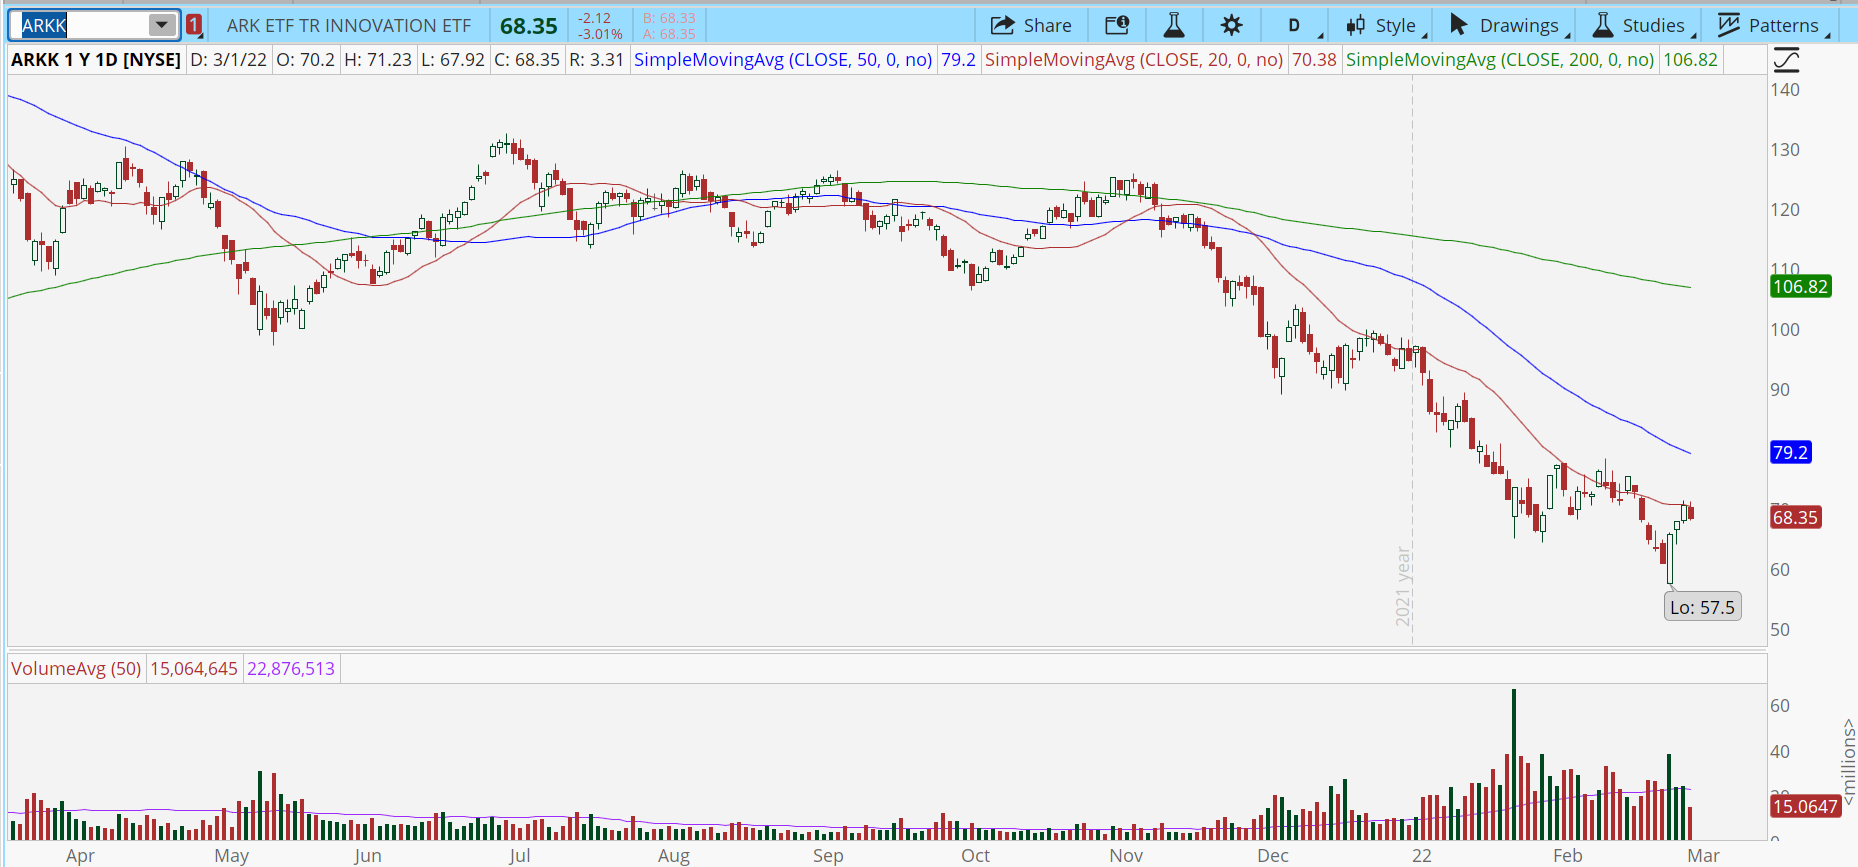Click the flask icon next to Share
Image resolution: width=1858 pixels, height=867 pixels.
tap(1174, 25)
